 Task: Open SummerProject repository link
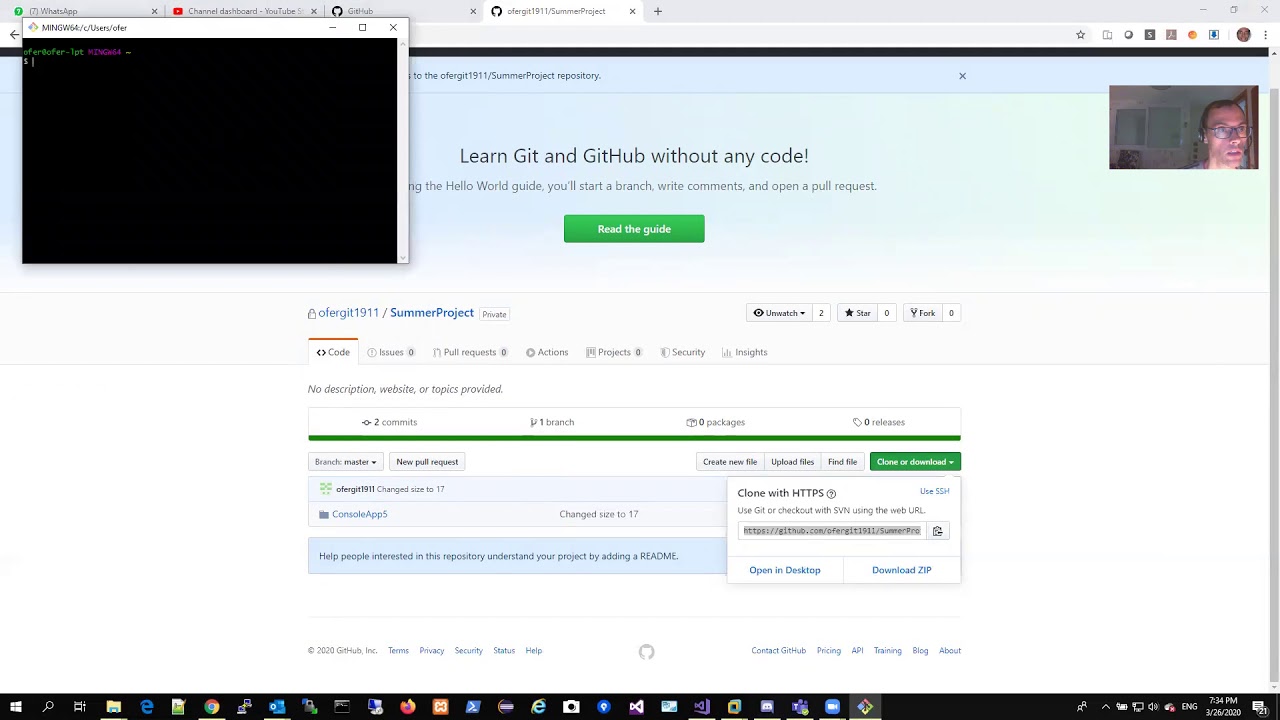point(432,313)
